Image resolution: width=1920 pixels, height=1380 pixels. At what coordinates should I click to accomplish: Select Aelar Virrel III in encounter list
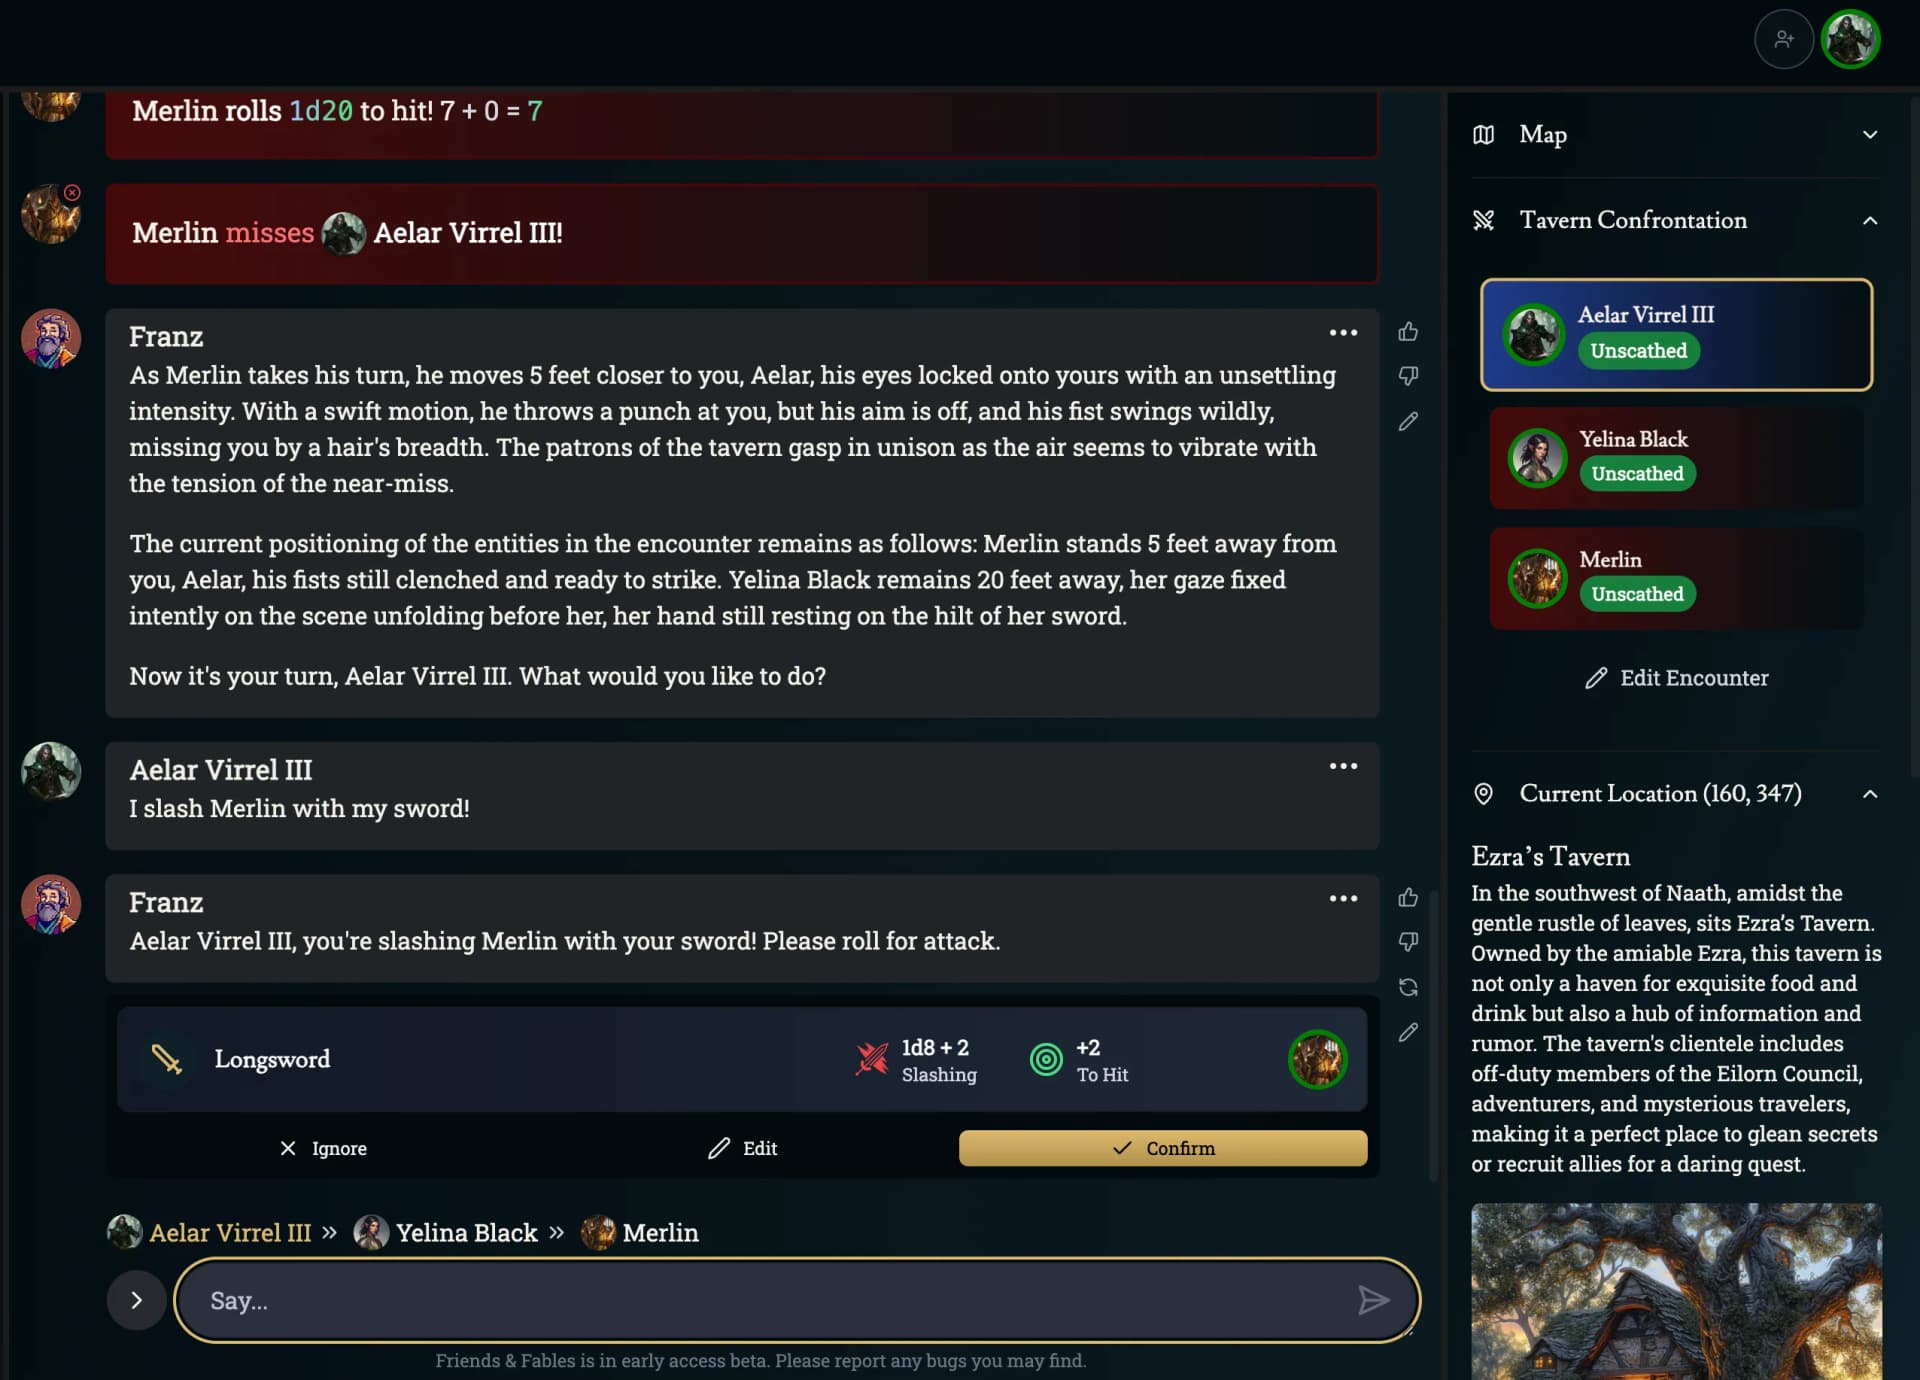1676,334
